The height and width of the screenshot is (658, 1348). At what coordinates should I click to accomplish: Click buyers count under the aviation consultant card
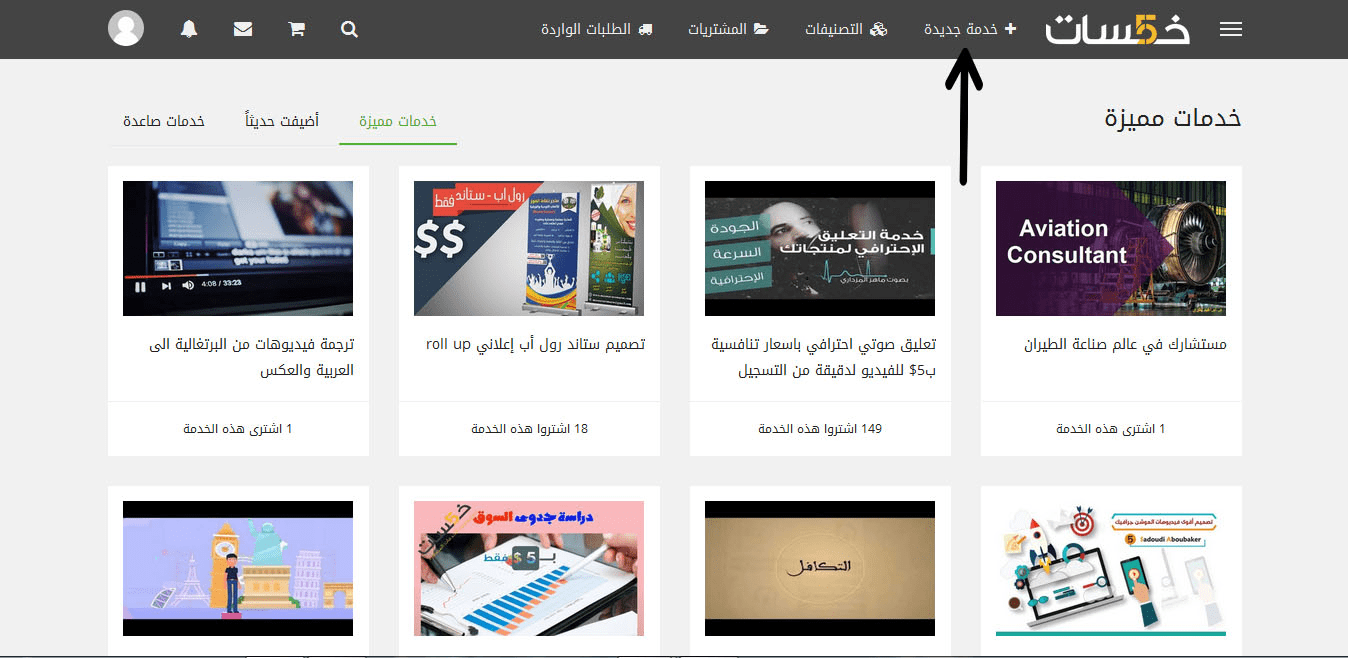(x=1111, y=429)
